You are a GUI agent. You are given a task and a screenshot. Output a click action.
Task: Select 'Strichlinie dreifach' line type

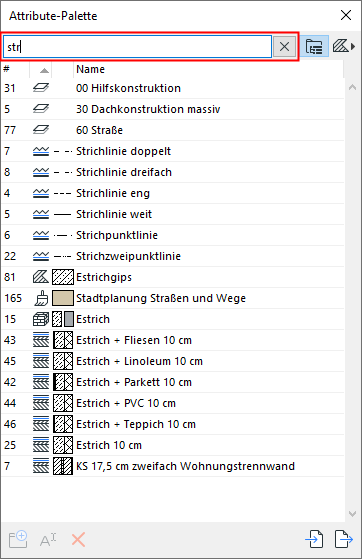point(124,172)
